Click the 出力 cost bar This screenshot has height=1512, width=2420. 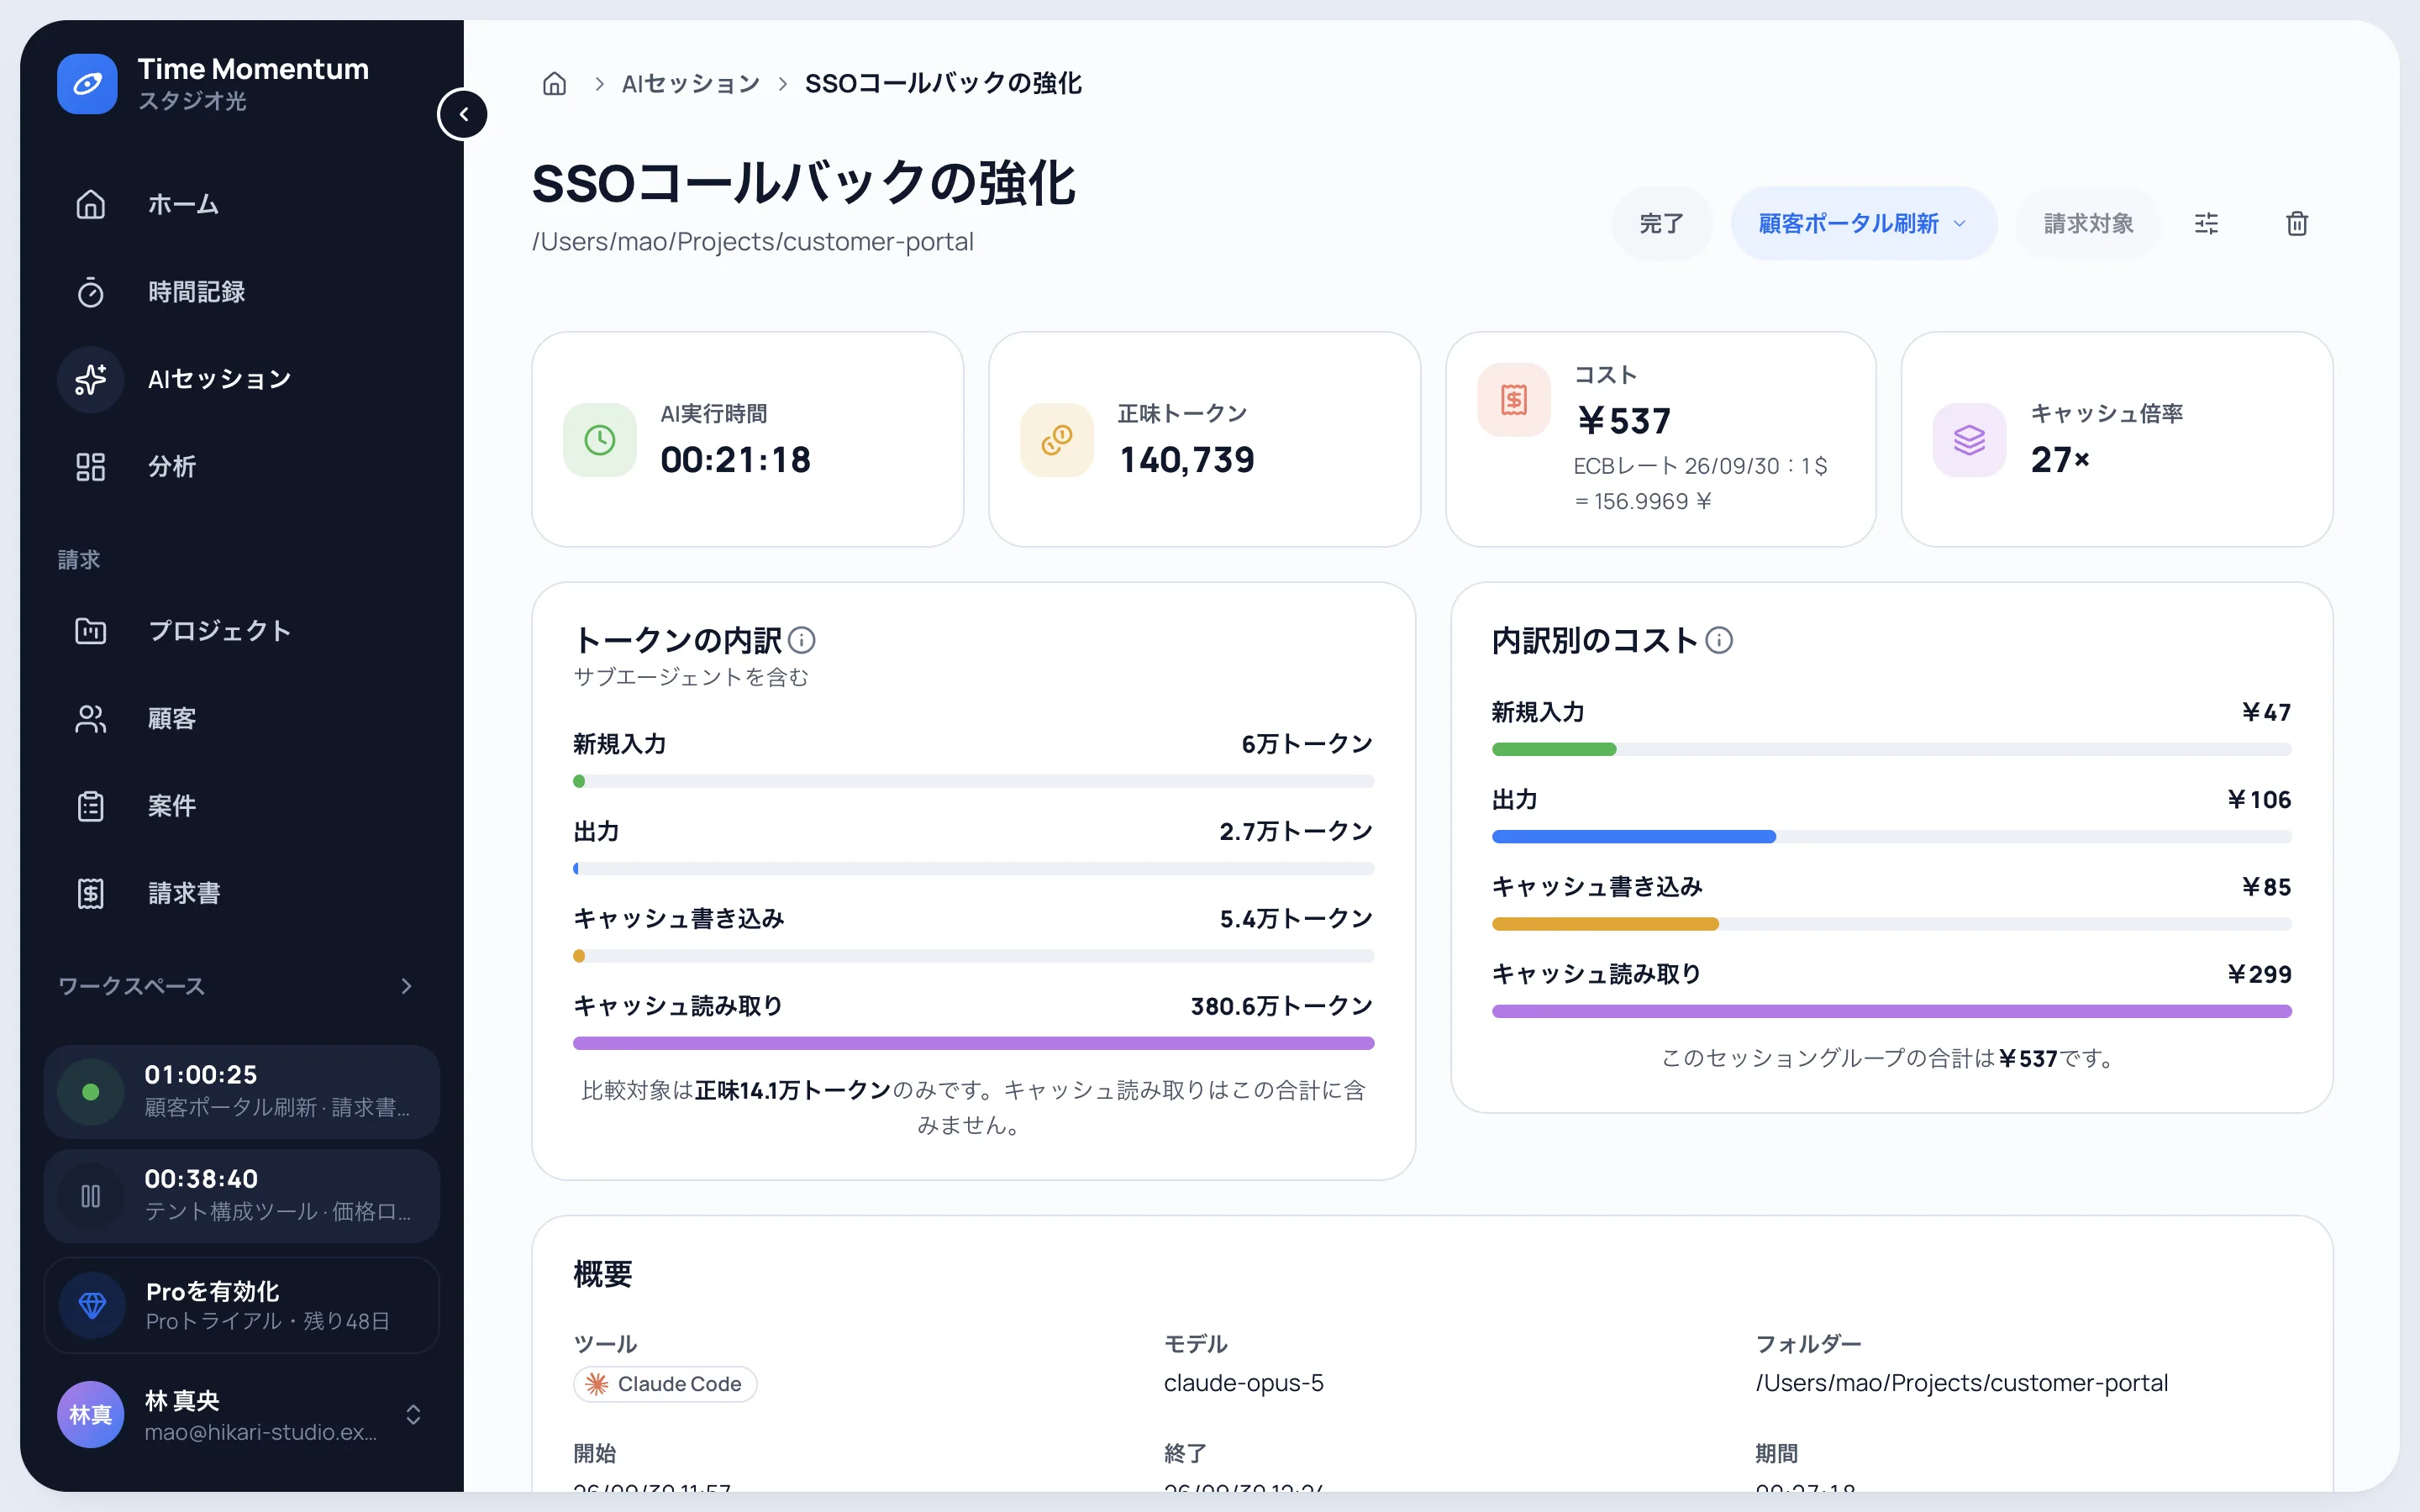pos(1891,836)
